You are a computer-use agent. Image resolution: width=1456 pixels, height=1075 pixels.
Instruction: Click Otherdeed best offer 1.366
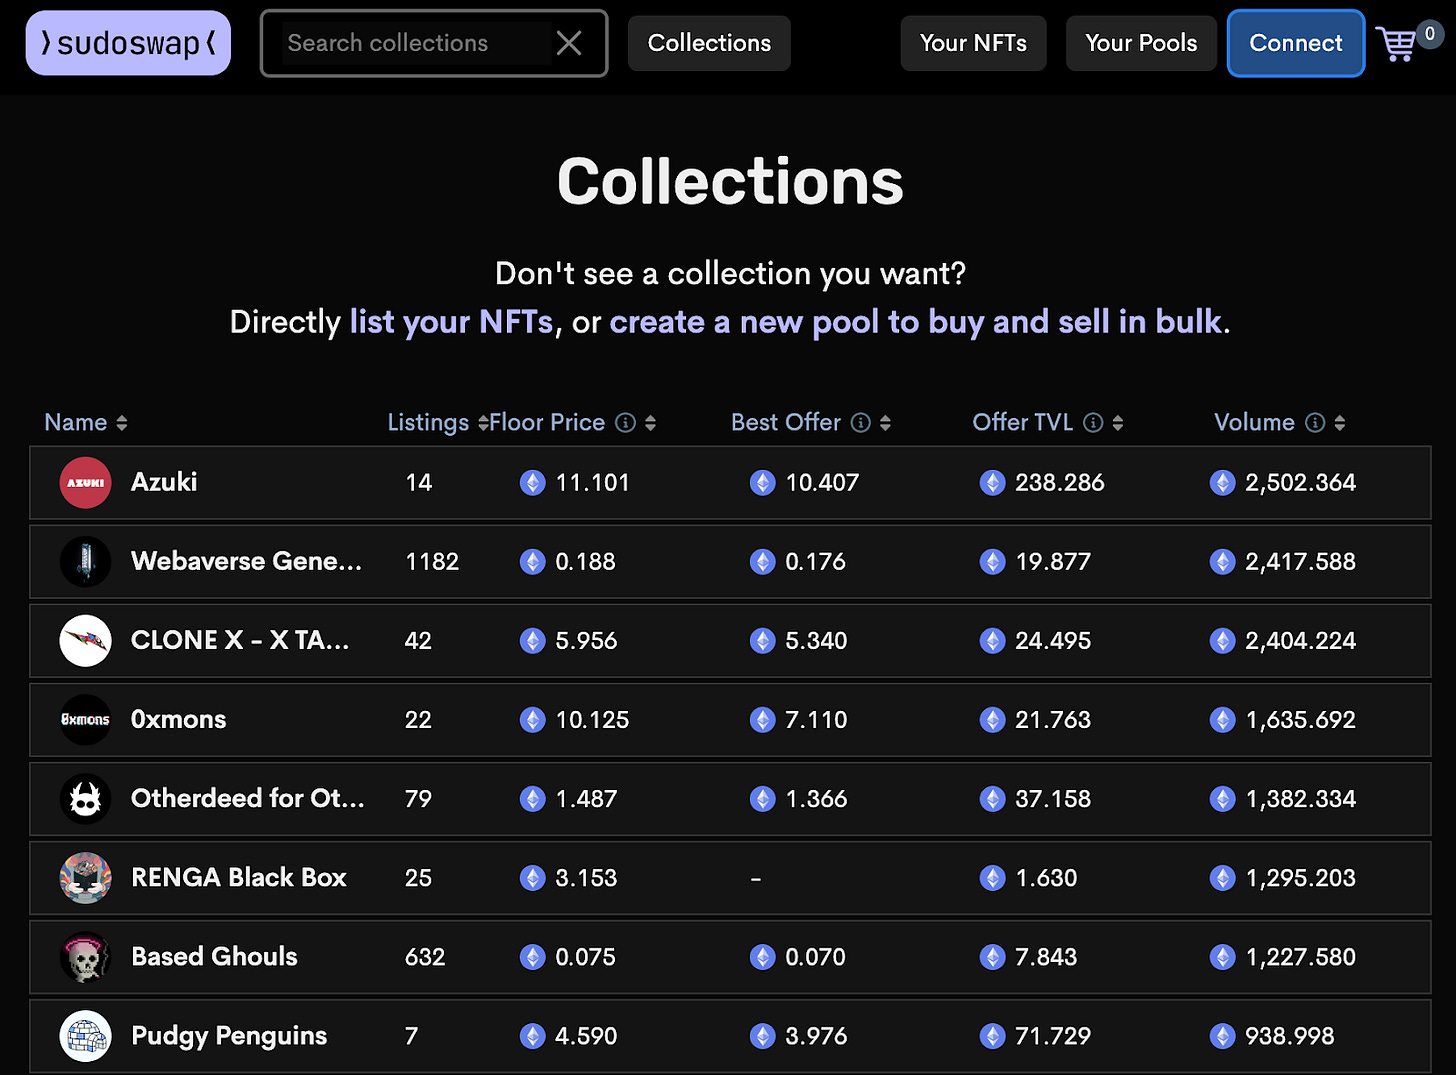click(816, 799)
